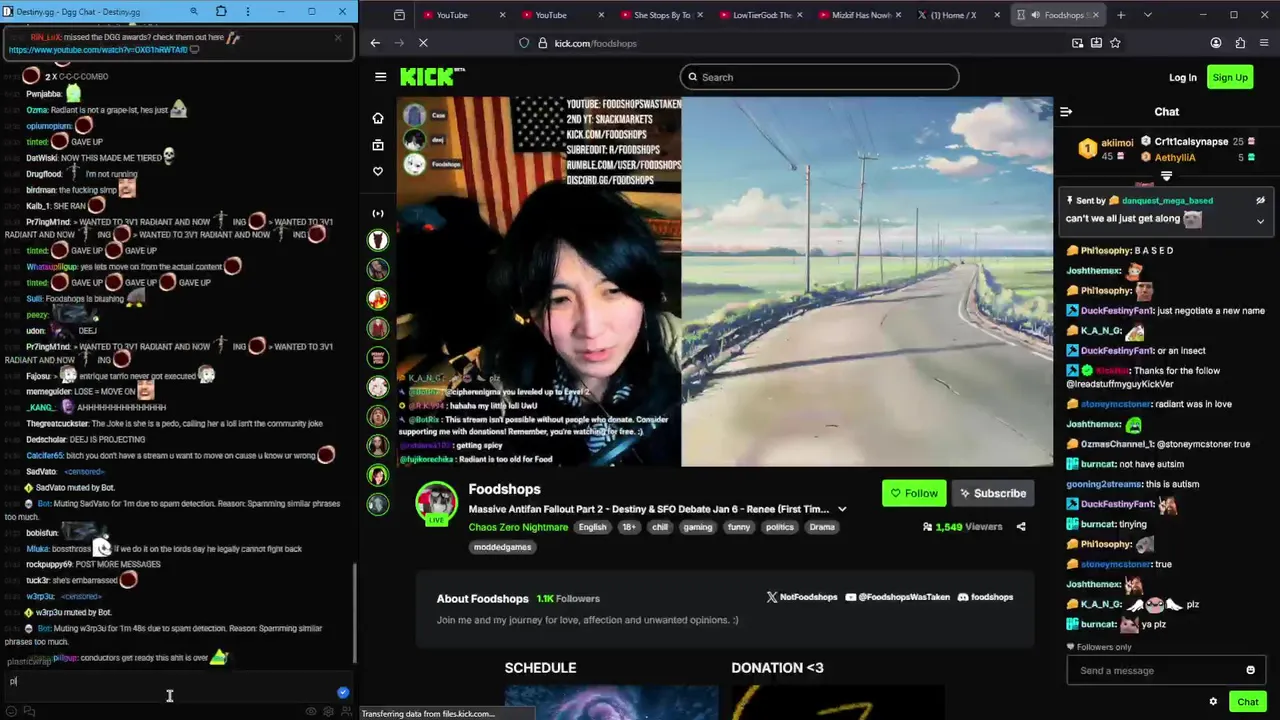The width and height of the screenshot is (1280, 720).
Task: Click Kick search box
Action: pos(819,77)
